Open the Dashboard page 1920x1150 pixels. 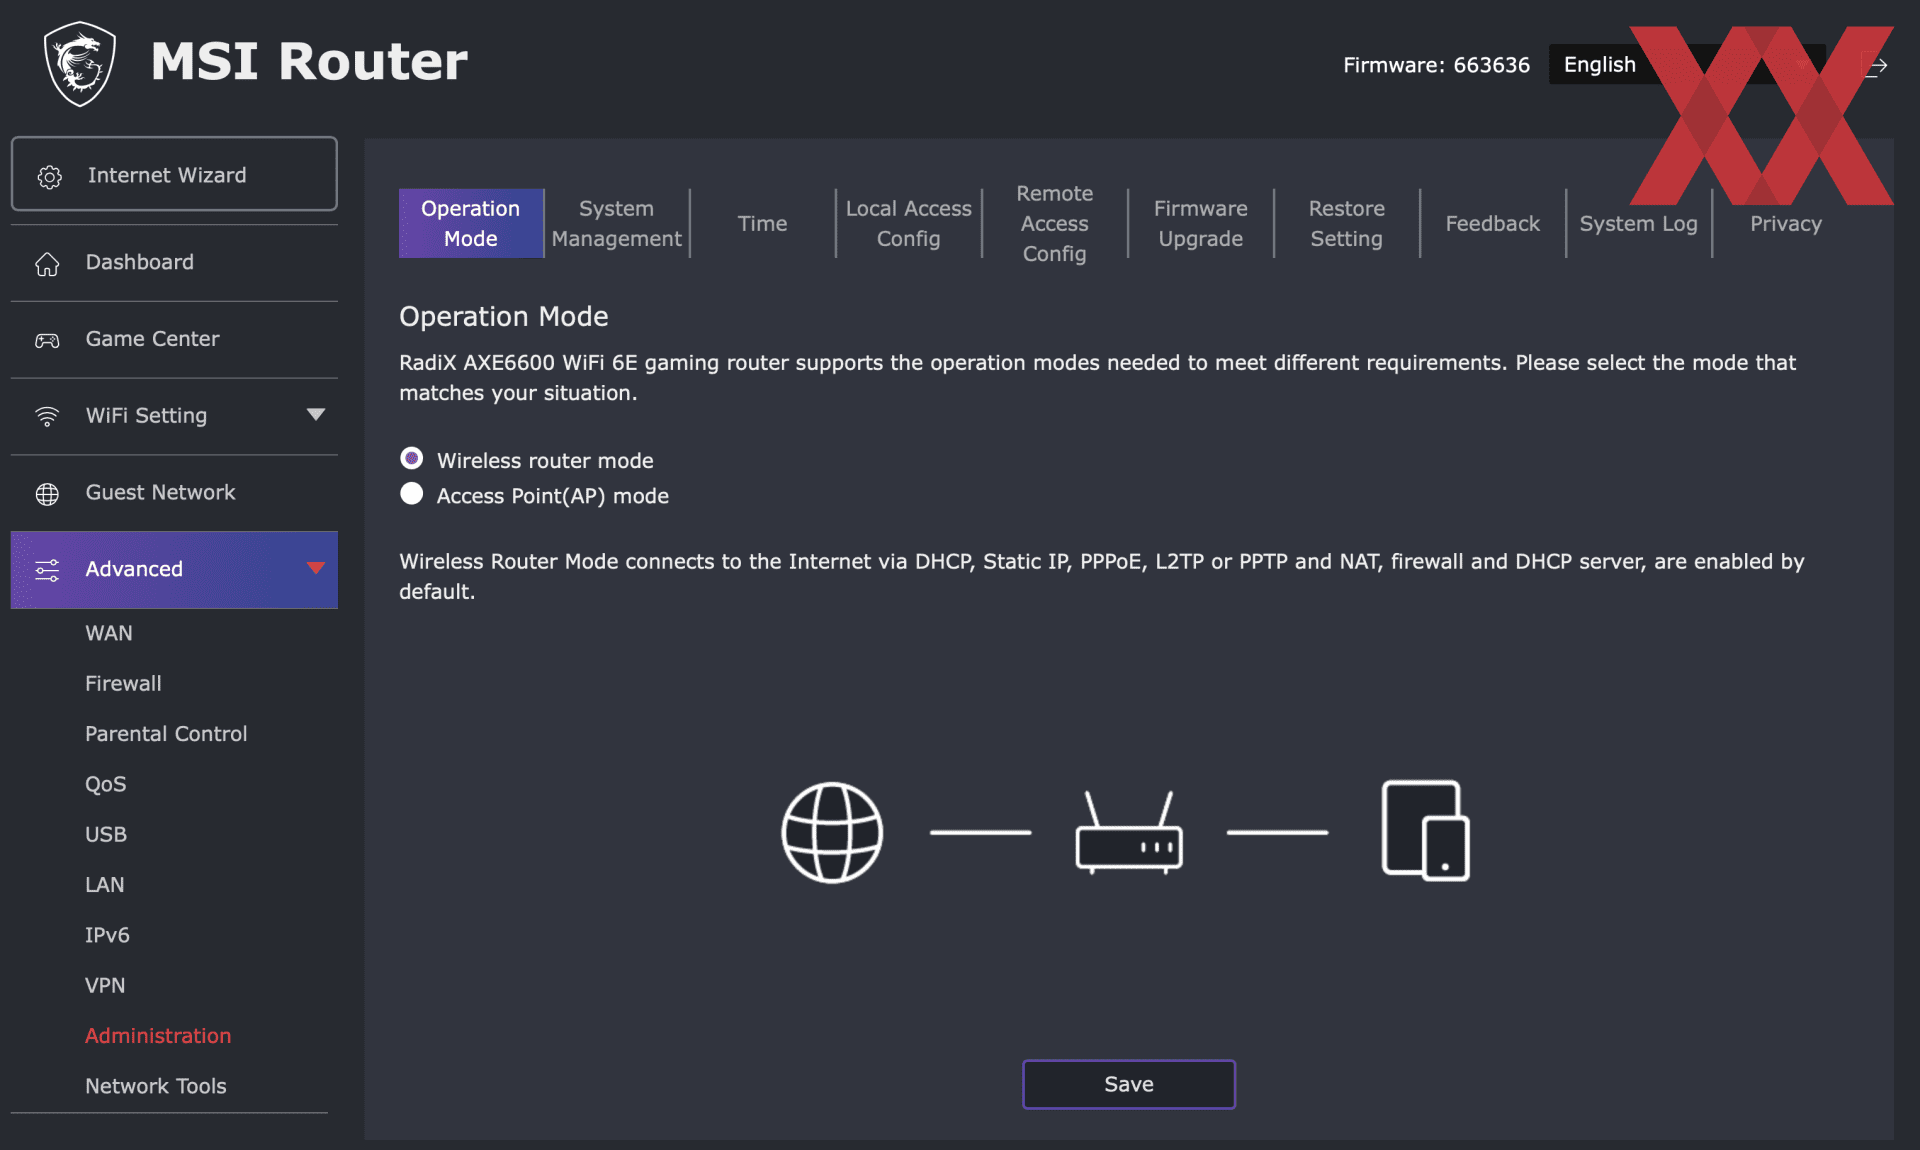click(174, 262)
